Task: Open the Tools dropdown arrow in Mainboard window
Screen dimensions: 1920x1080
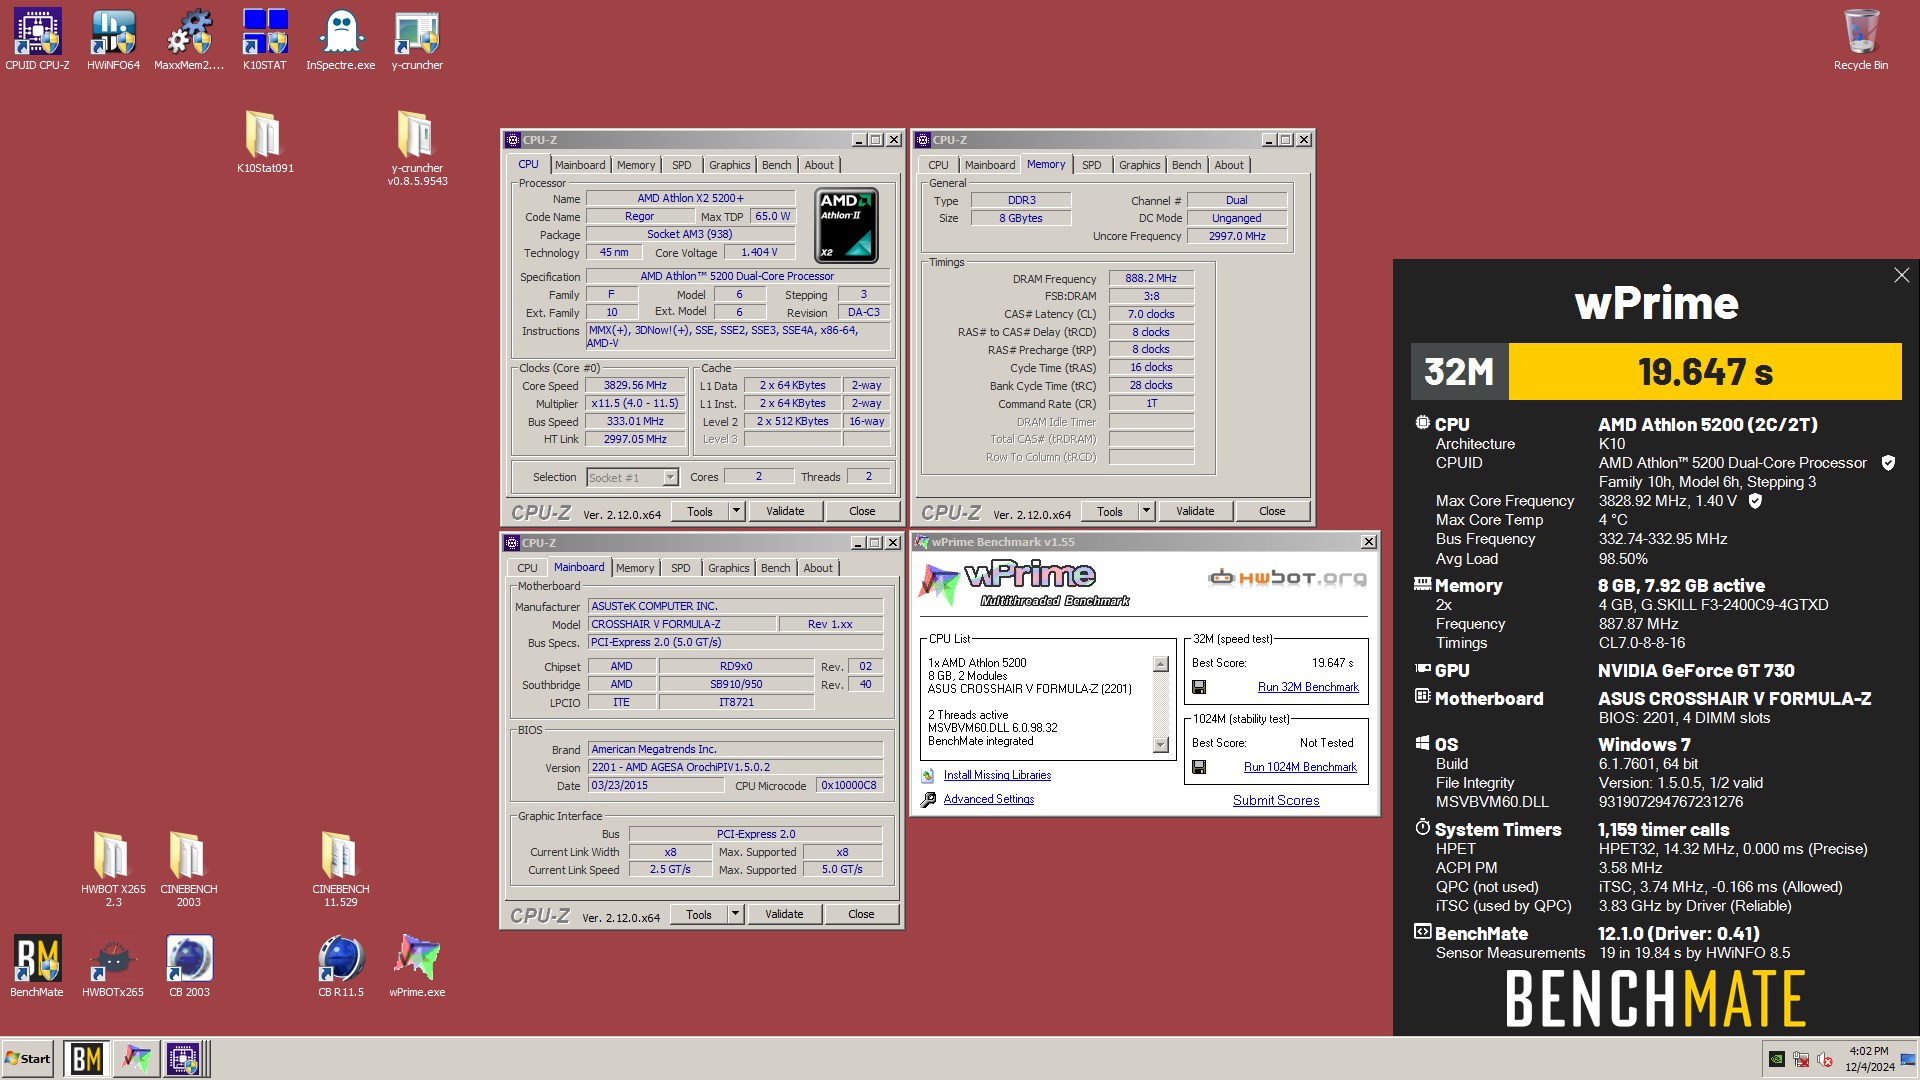Action: 735,914
